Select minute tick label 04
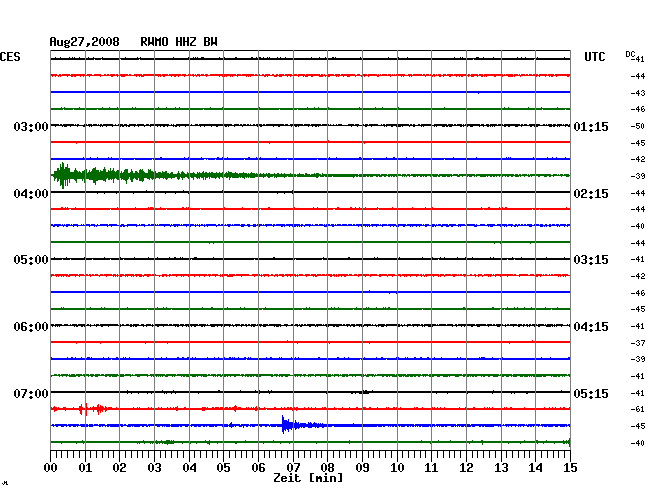The height and width of the screenshot is (494, 650). point(189,467)
